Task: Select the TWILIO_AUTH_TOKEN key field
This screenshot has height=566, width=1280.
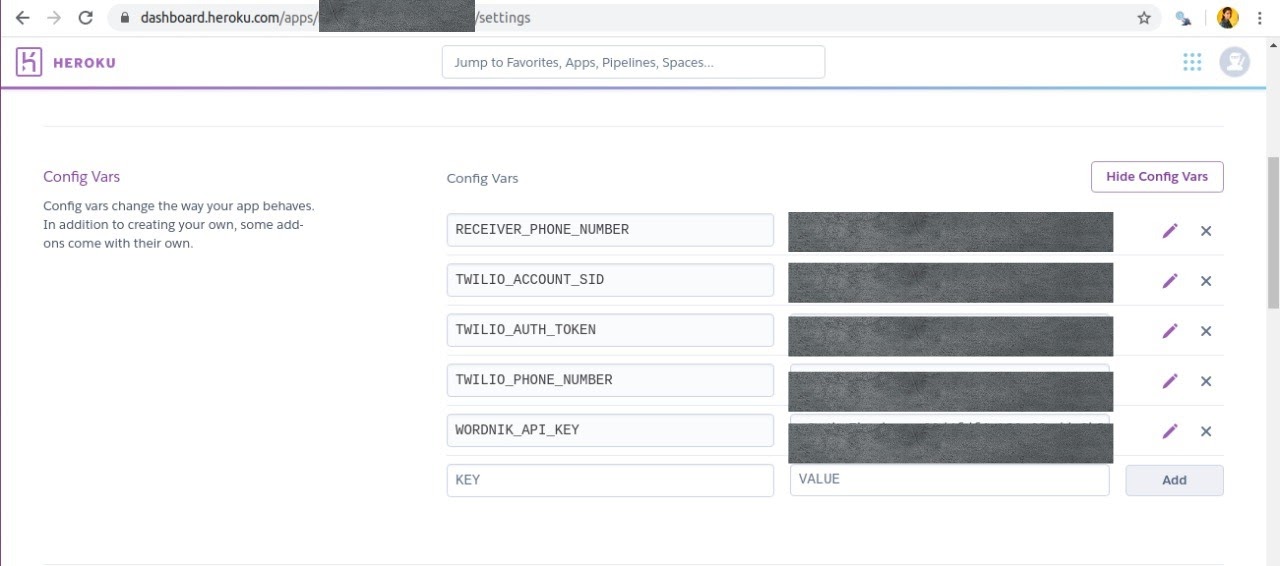Action: (610, 330)
